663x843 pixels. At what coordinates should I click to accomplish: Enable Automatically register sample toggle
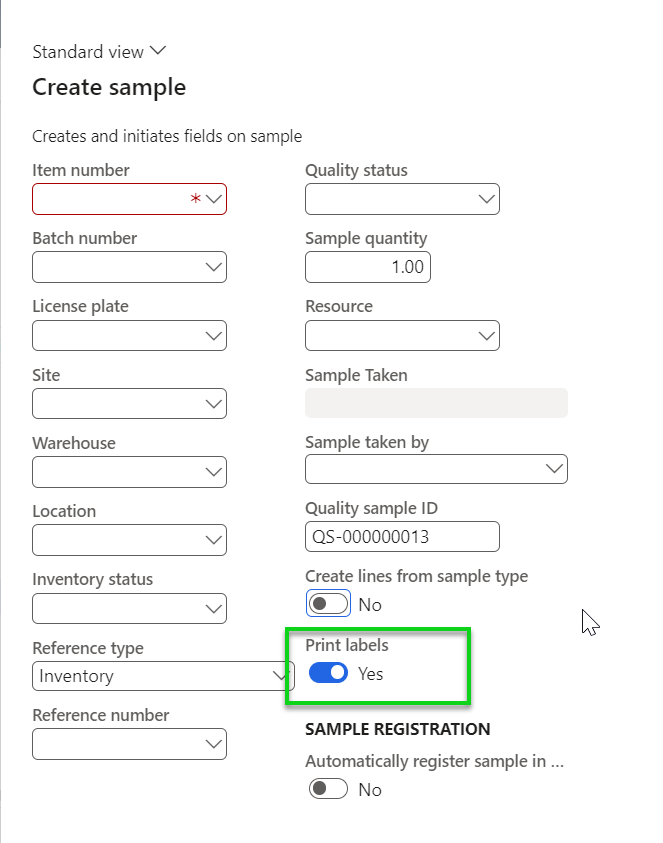(328, 789)
